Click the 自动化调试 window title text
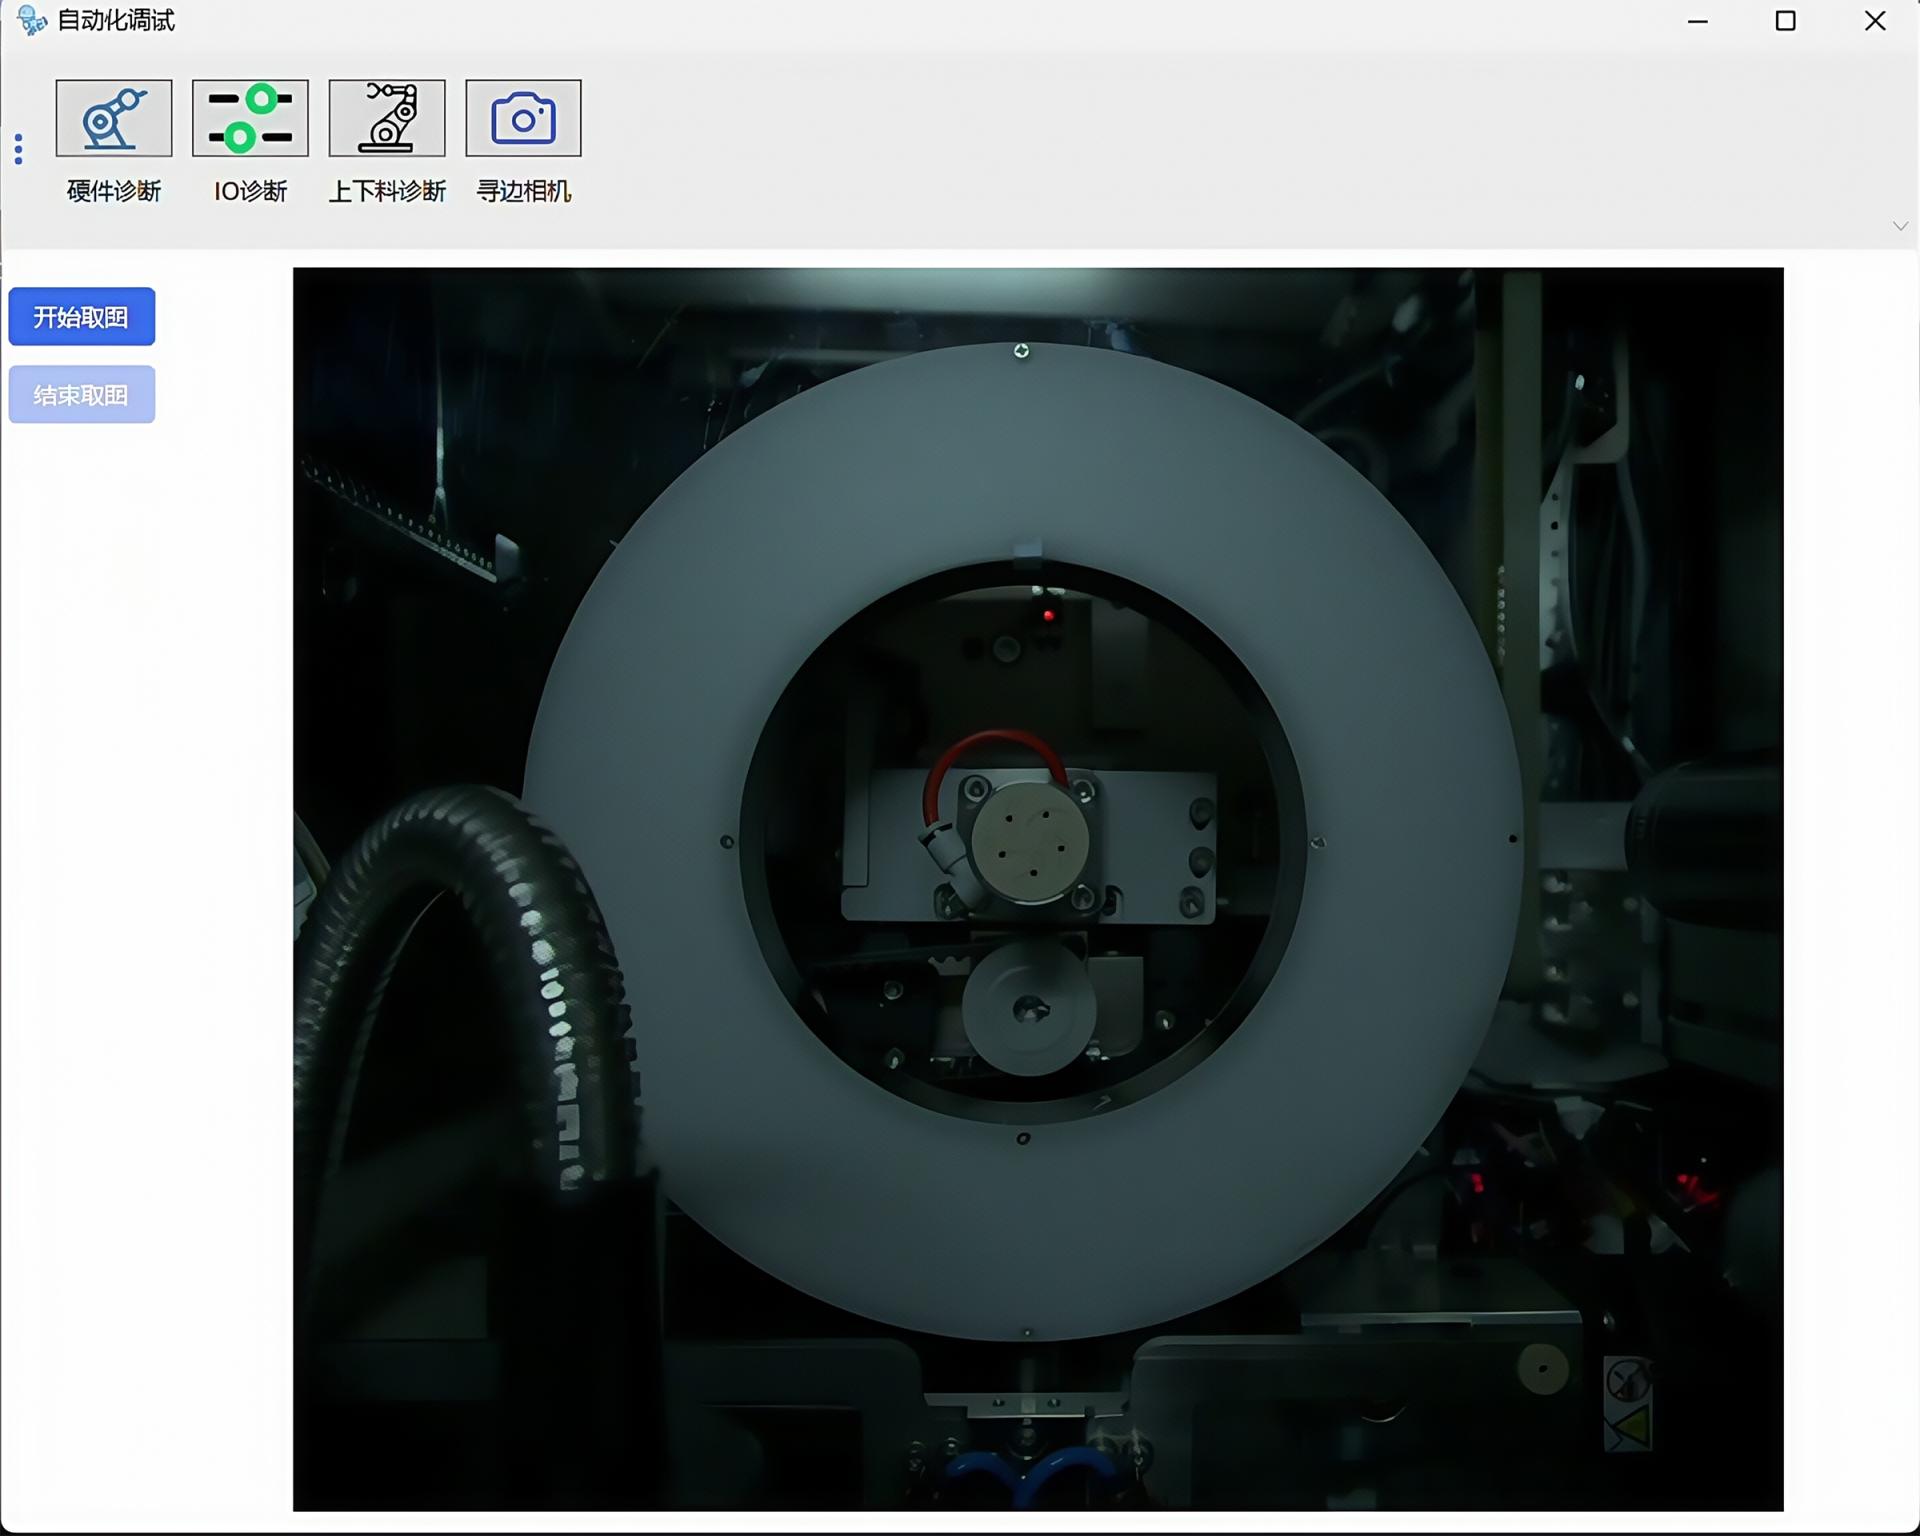Viewport: 1920px width, 1536px height. [x=116, y=20]
